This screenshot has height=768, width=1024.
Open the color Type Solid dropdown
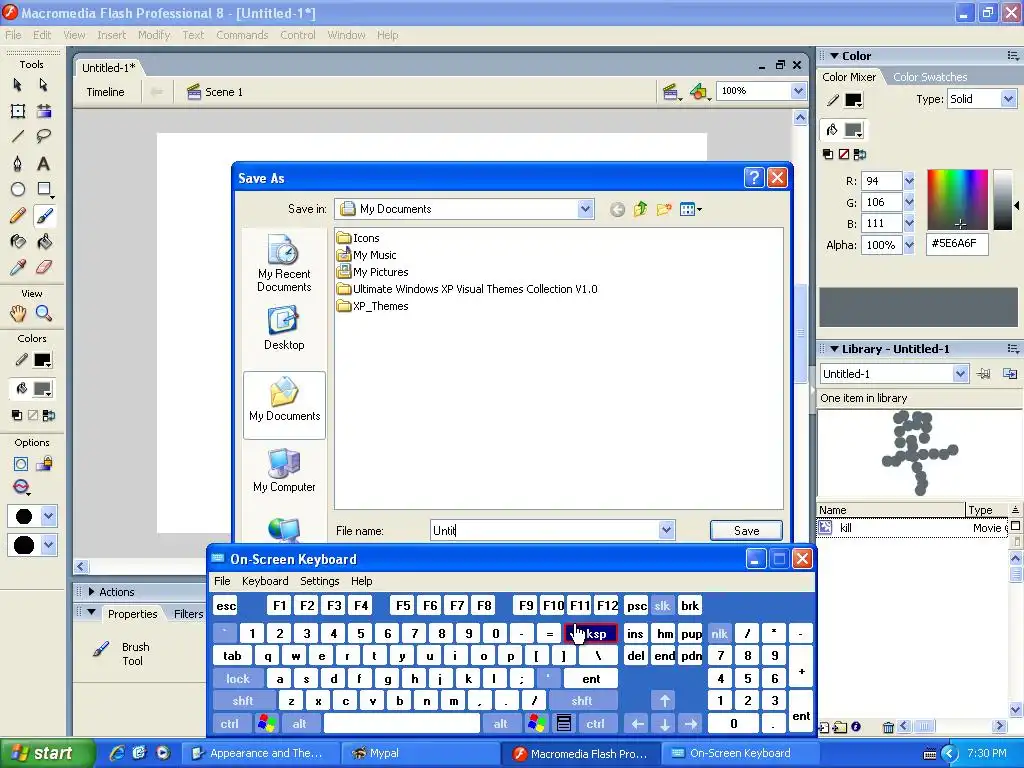pyautogui.click(x=1008, y=99)
